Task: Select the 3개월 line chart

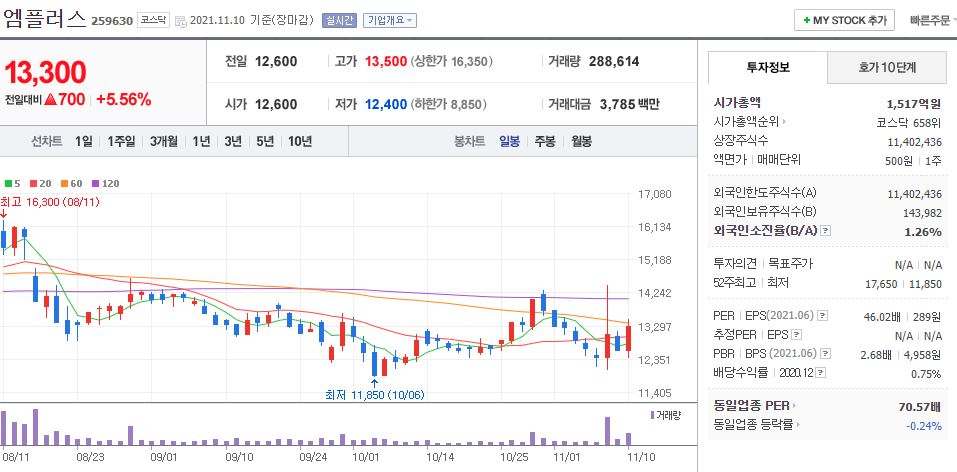Action: coord(164,142)
